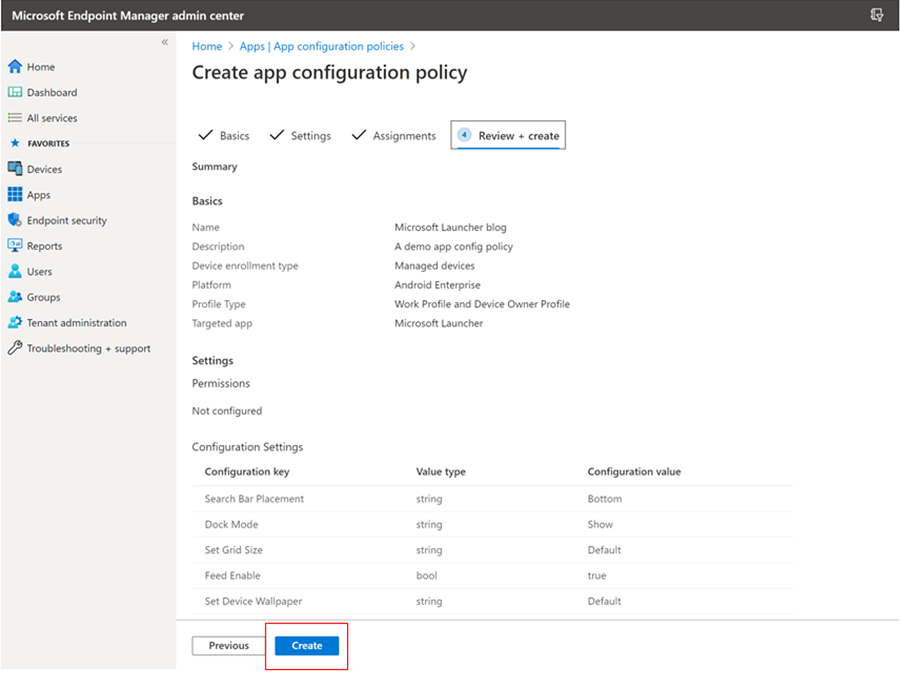Select the Review + create tab
This screenshot has width=900, height=673.
tap(508, 135)
